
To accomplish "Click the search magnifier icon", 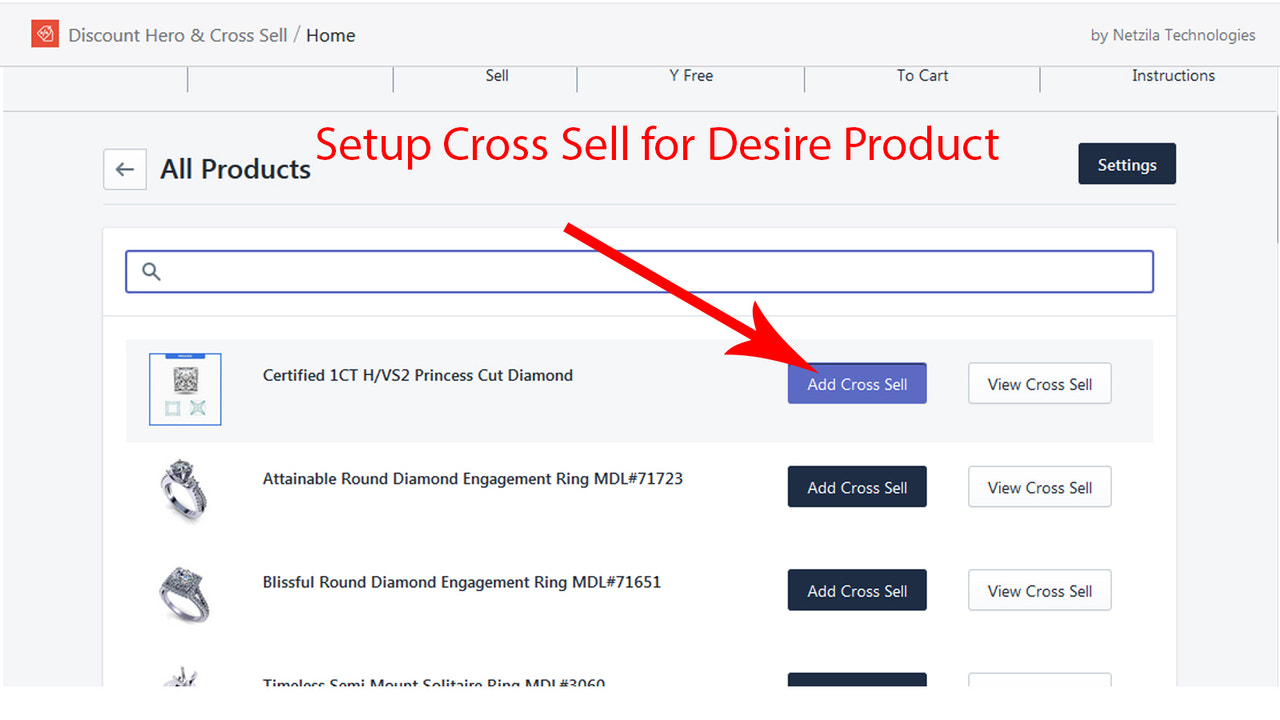I will coord(150,271).
